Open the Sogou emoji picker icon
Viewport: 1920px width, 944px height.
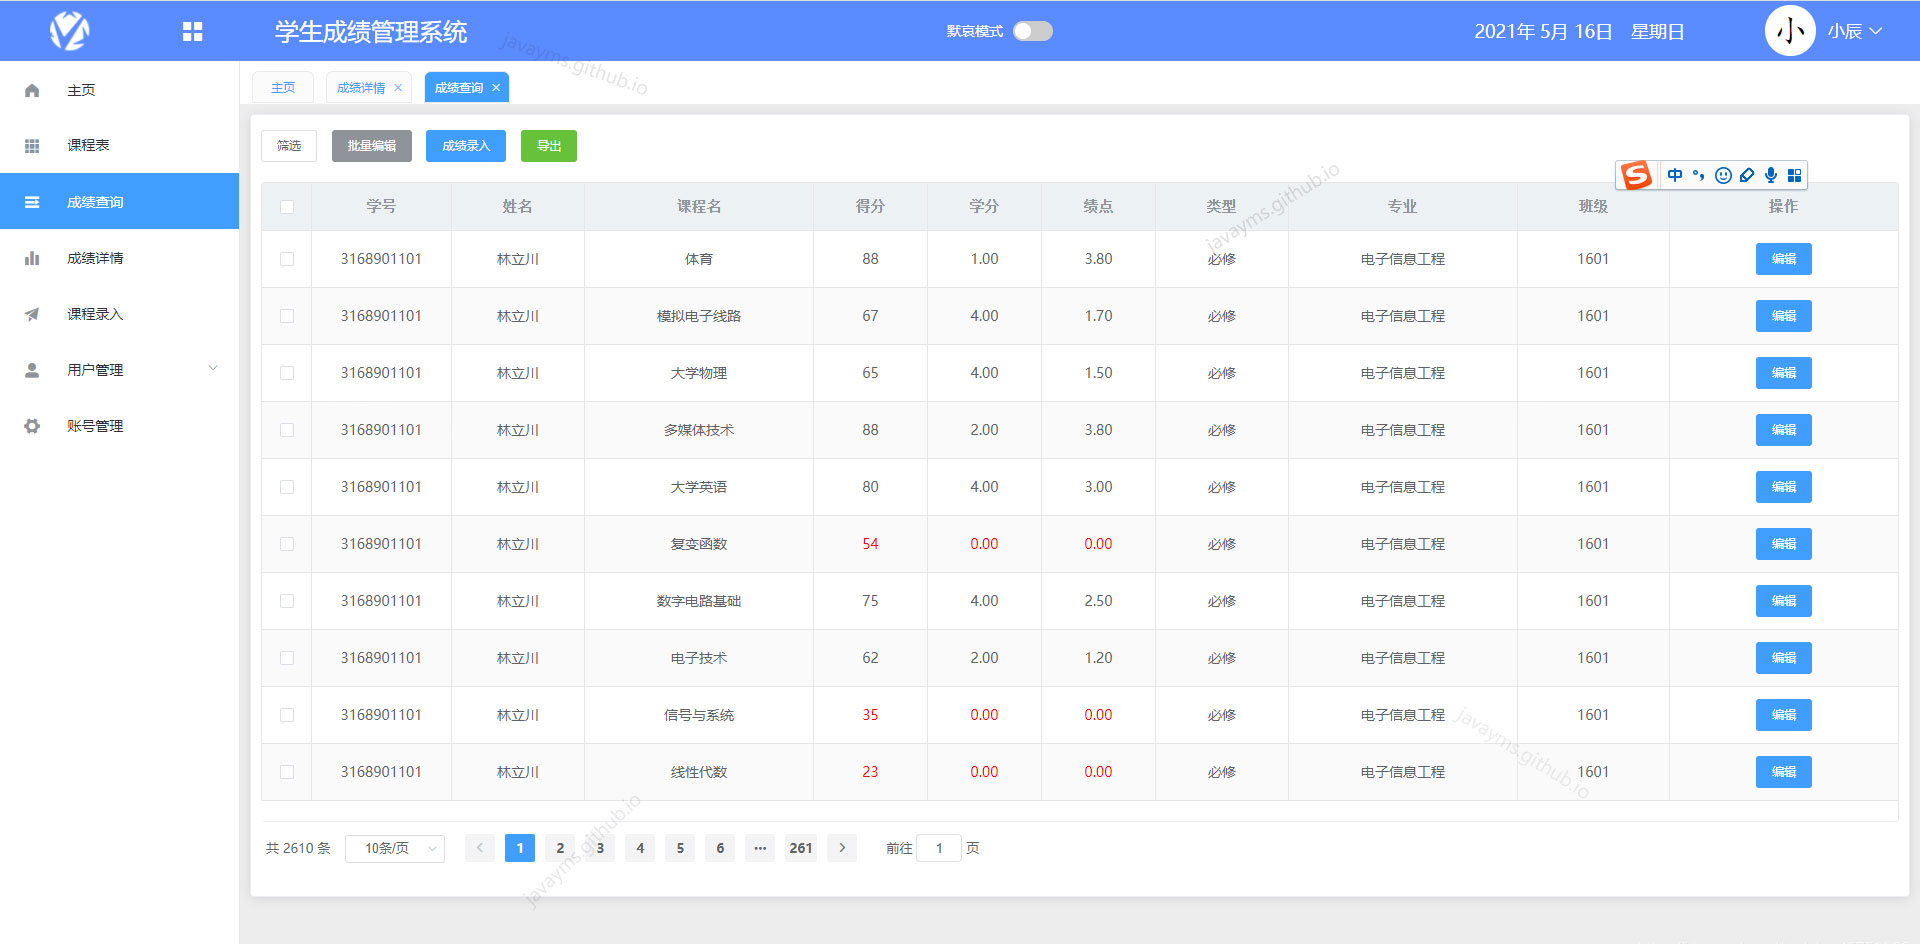(1723, 175)
